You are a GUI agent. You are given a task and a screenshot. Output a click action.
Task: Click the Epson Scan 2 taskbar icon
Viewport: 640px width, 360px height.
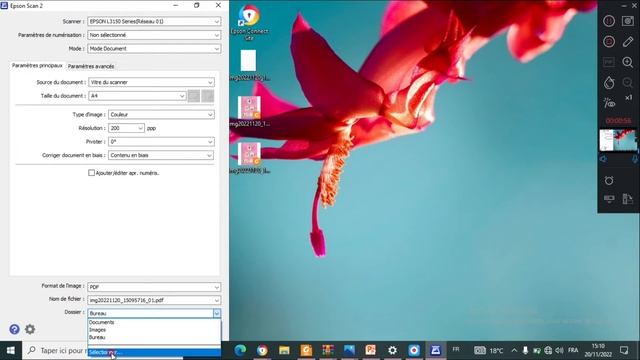(x=436, y=350)
